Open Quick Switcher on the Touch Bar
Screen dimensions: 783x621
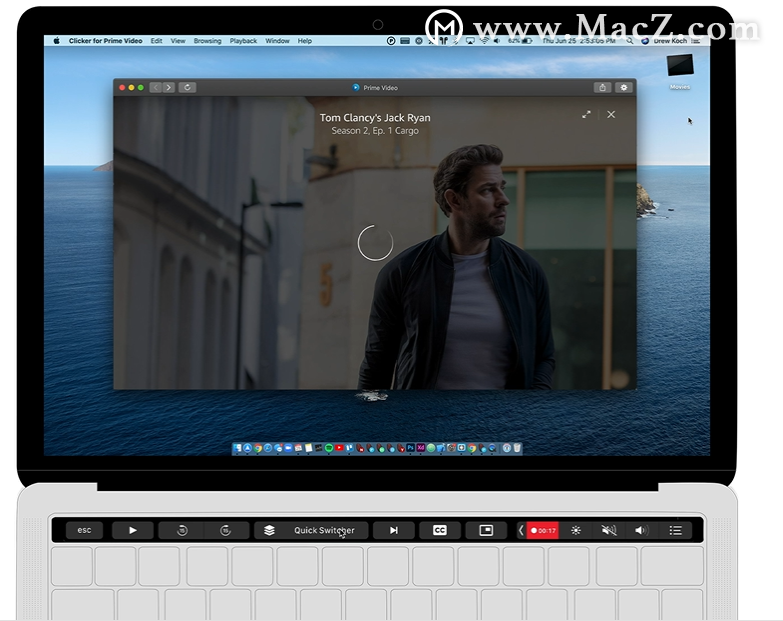pos(311,530)
